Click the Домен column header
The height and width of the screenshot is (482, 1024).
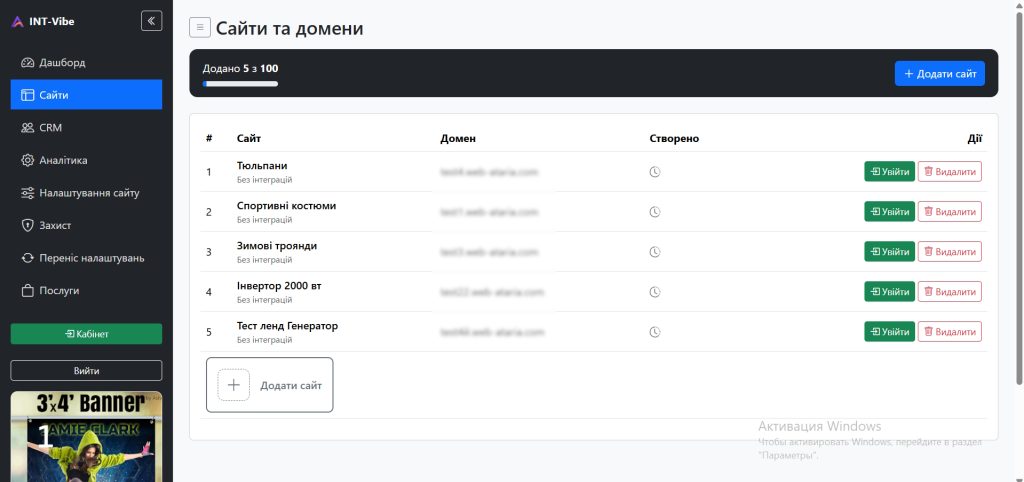coord(458,138)
